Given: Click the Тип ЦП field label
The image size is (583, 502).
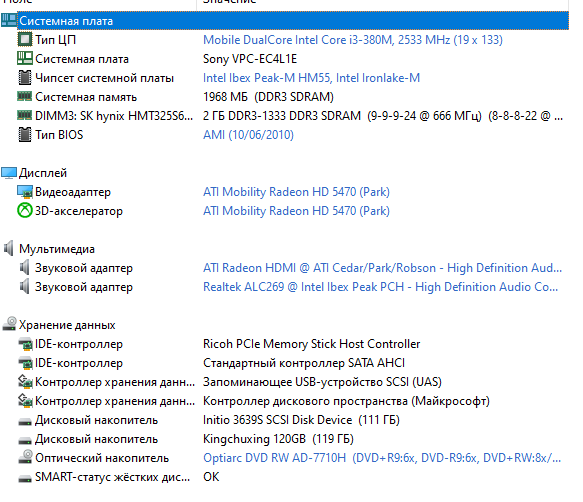Looking at the screenshot, I should coord(55,39).
